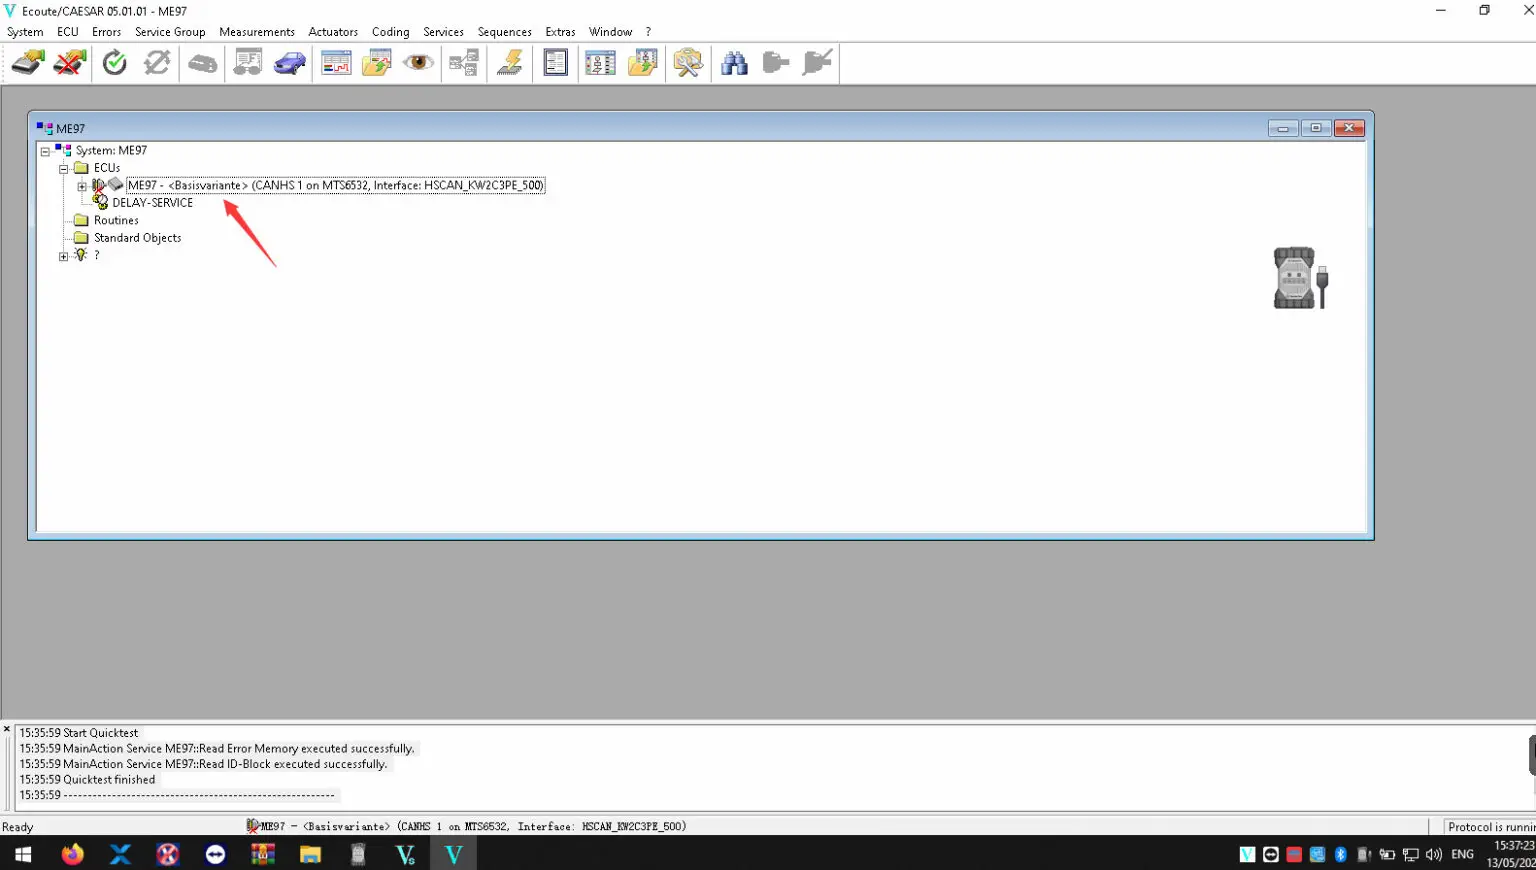
Task: Click the toolbar icon with document and glasses
Action: click(x=248, y=63)
